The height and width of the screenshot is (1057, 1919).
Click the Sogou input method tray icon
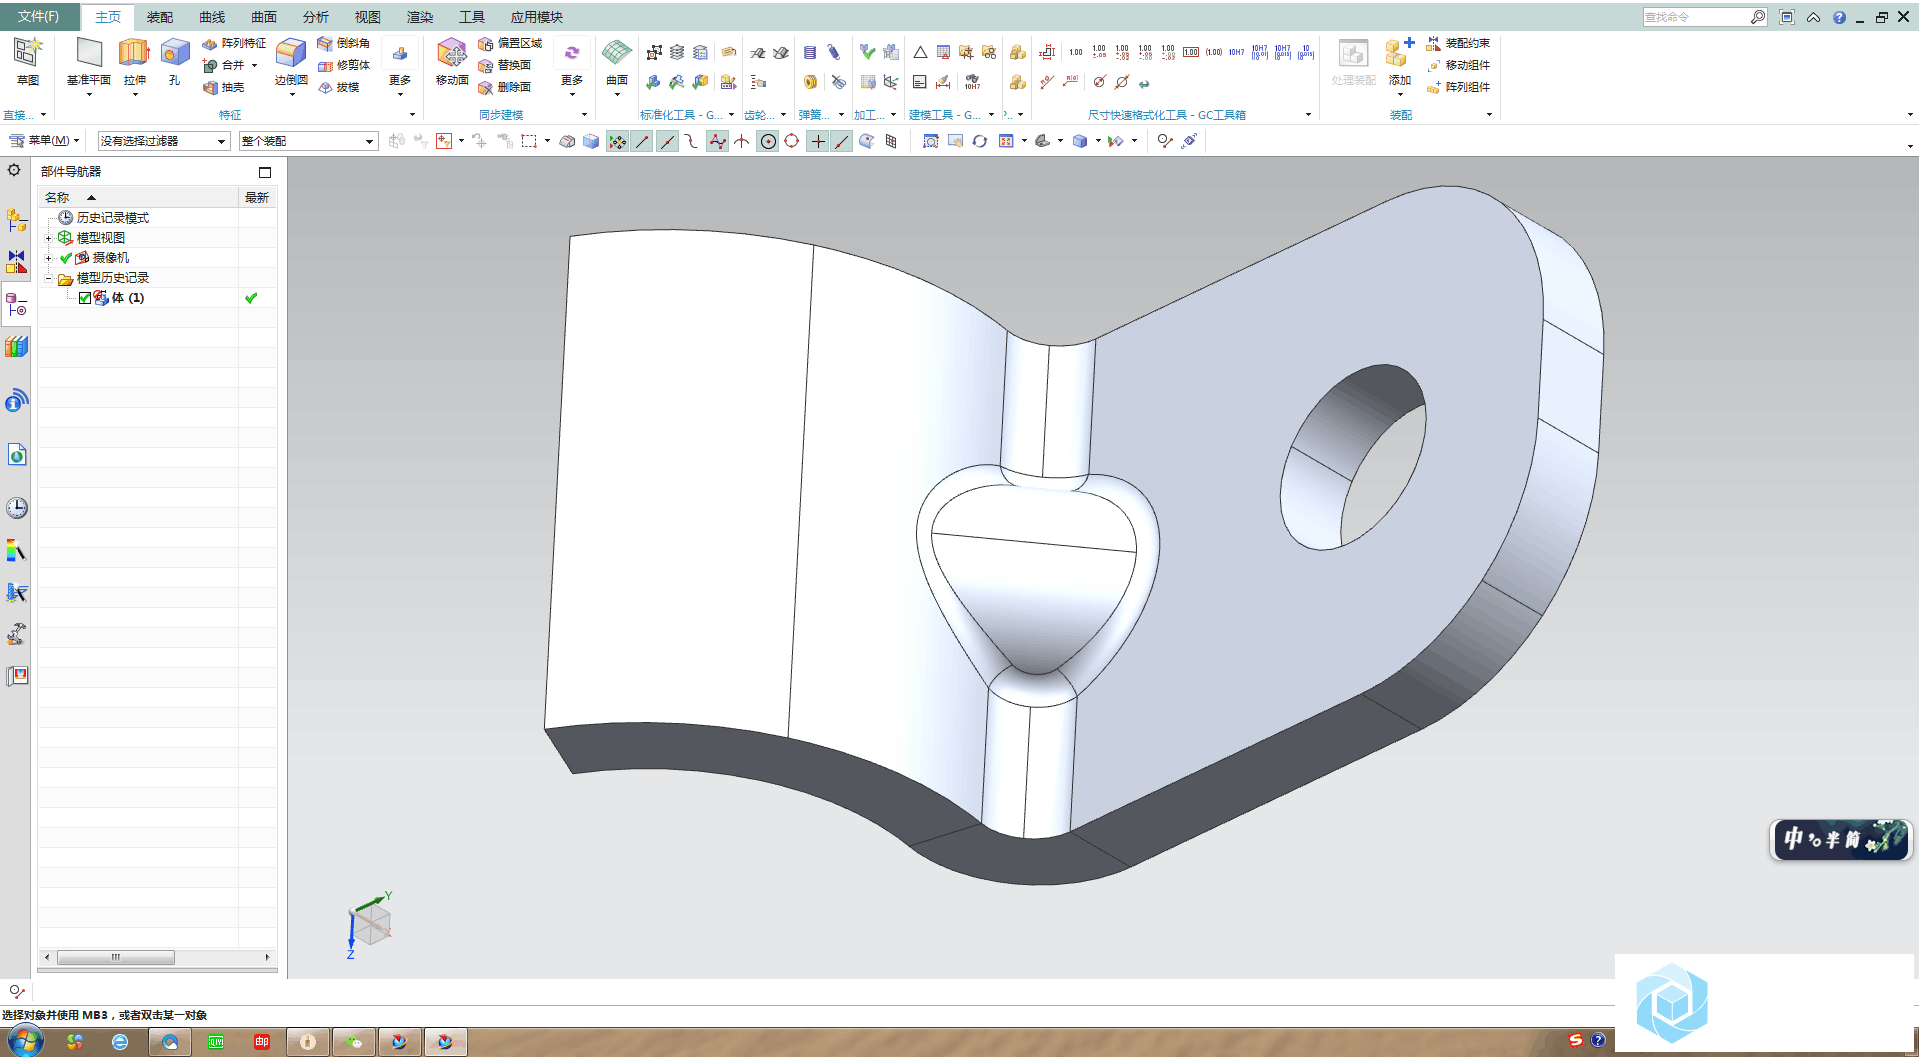coord(1576,1040)
